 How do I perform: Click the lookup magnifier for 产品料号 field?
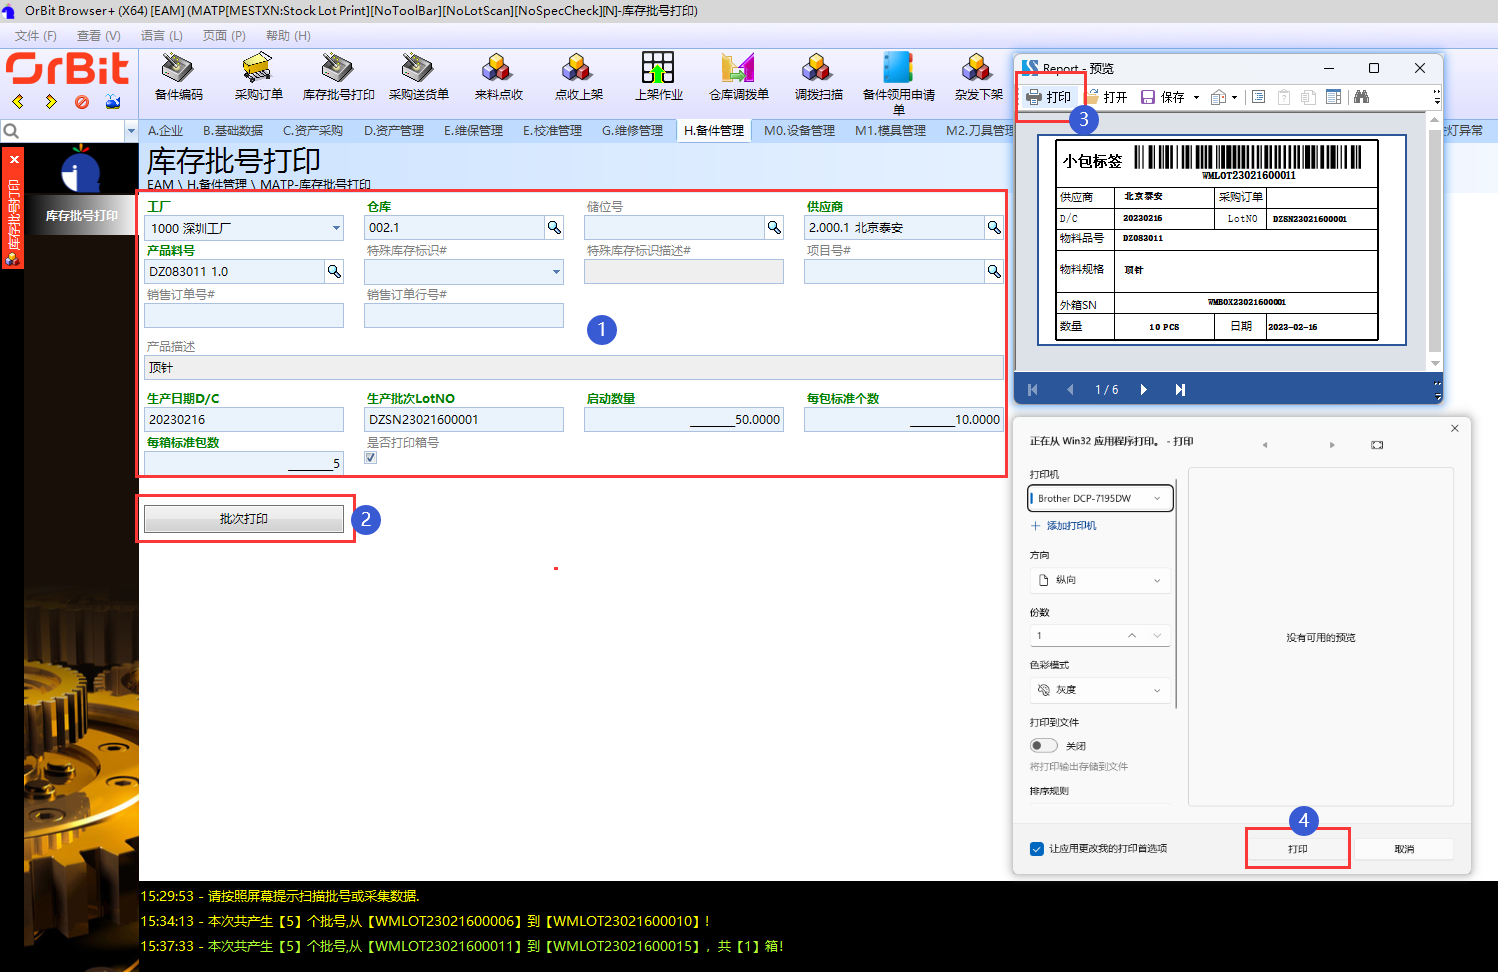(x=334, y=272)
